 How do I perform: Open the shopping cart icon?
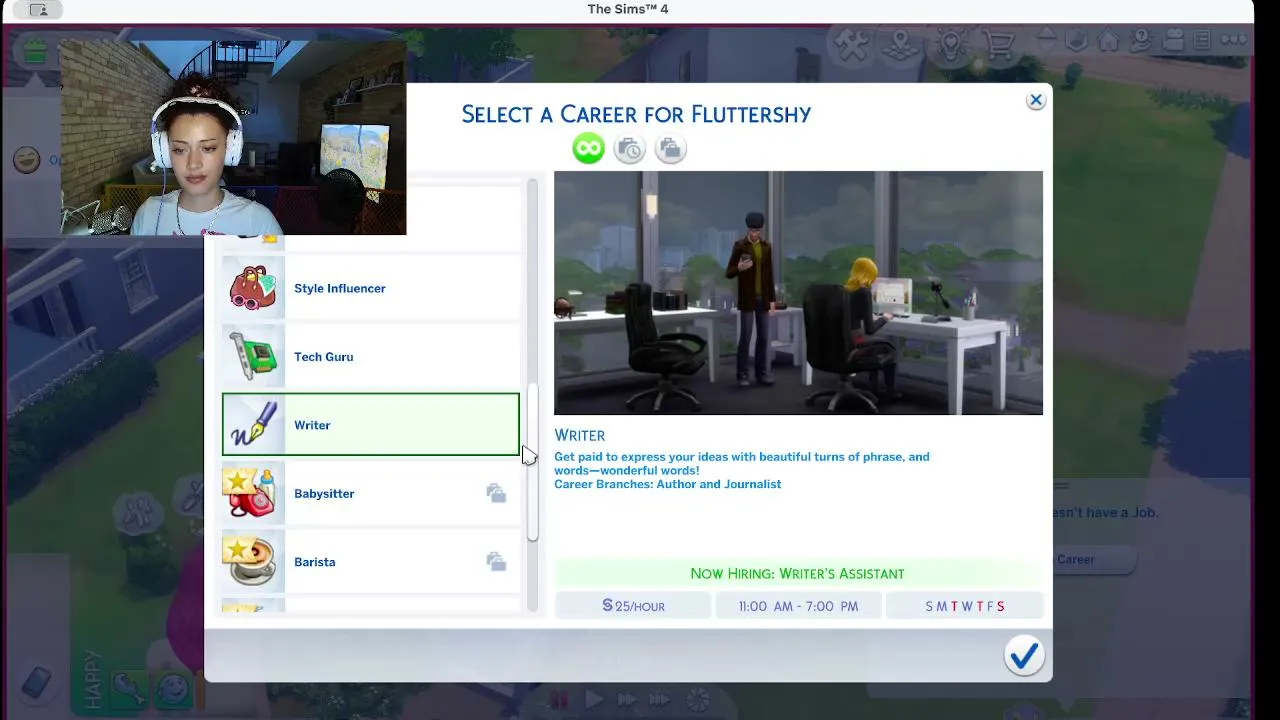click(x=999, y=44)
